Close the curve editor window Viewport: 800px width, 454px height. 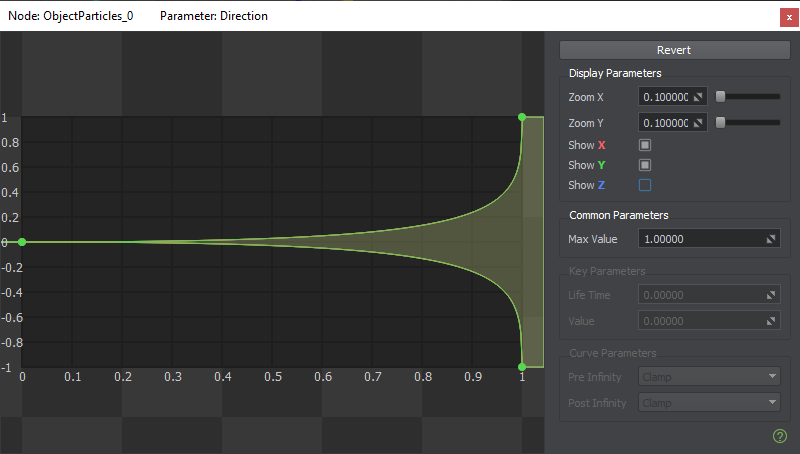click(x=789, y=16)
